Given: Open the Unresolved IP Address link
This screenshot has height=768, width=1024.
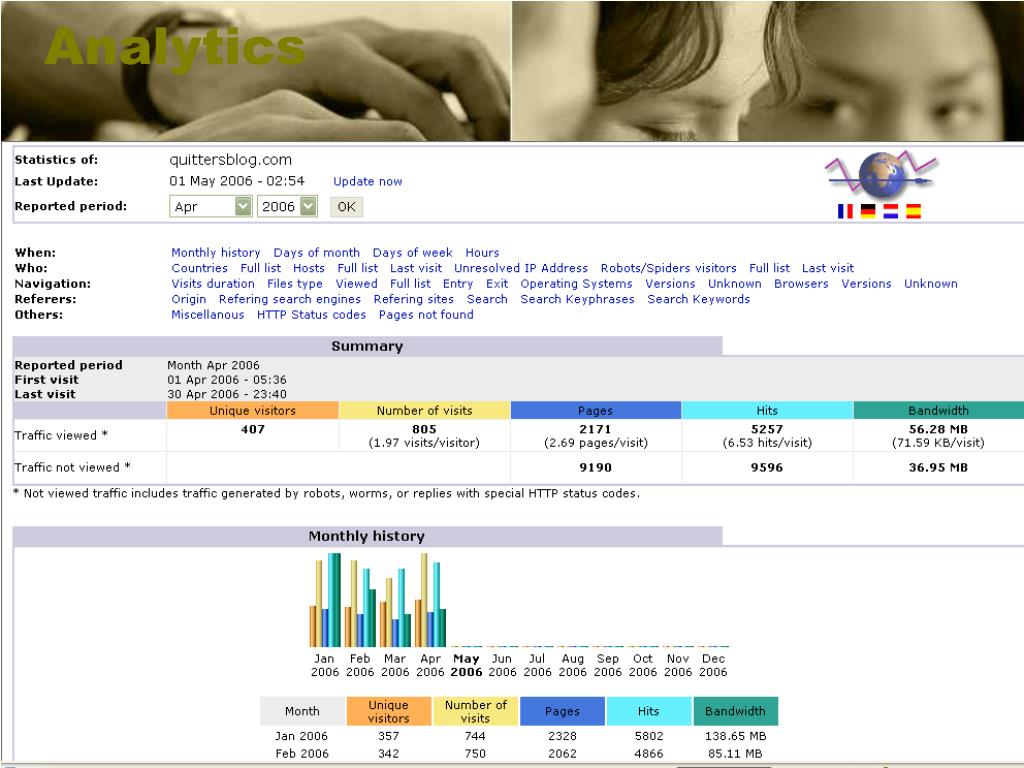Looking at the screenshot, I should click(521, 268).
